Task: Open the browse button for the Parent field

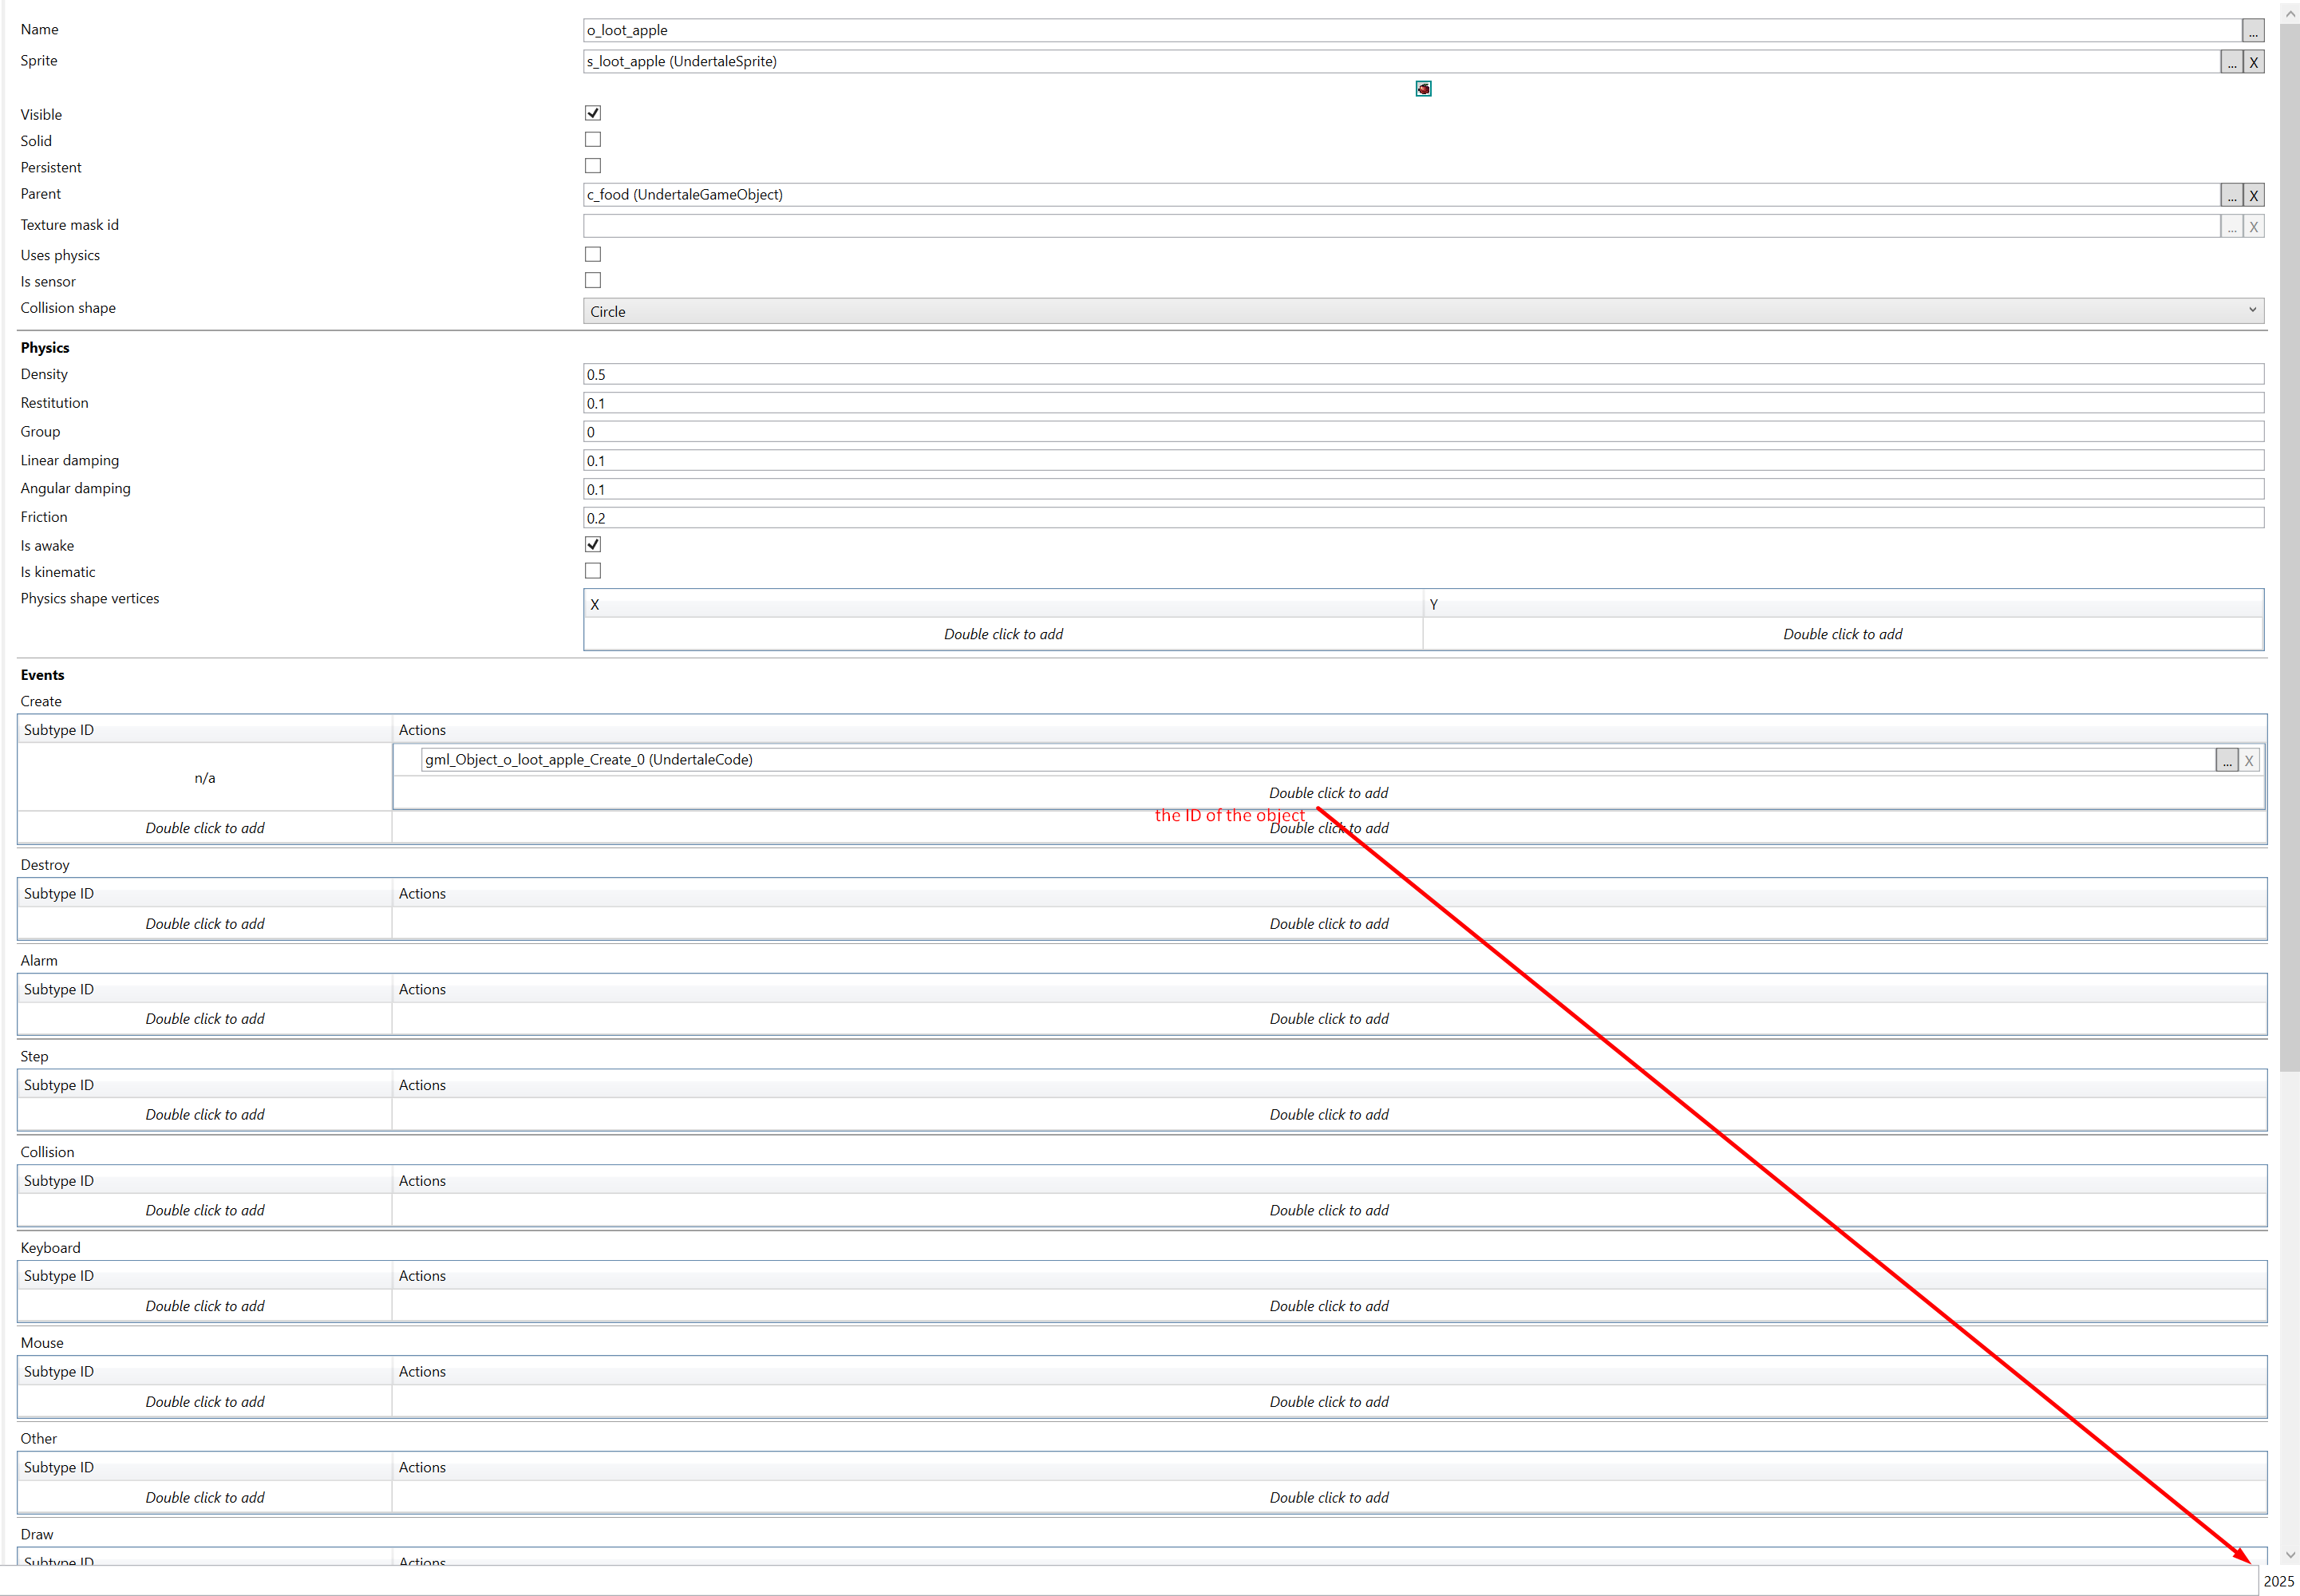Action: [2231, 195]
